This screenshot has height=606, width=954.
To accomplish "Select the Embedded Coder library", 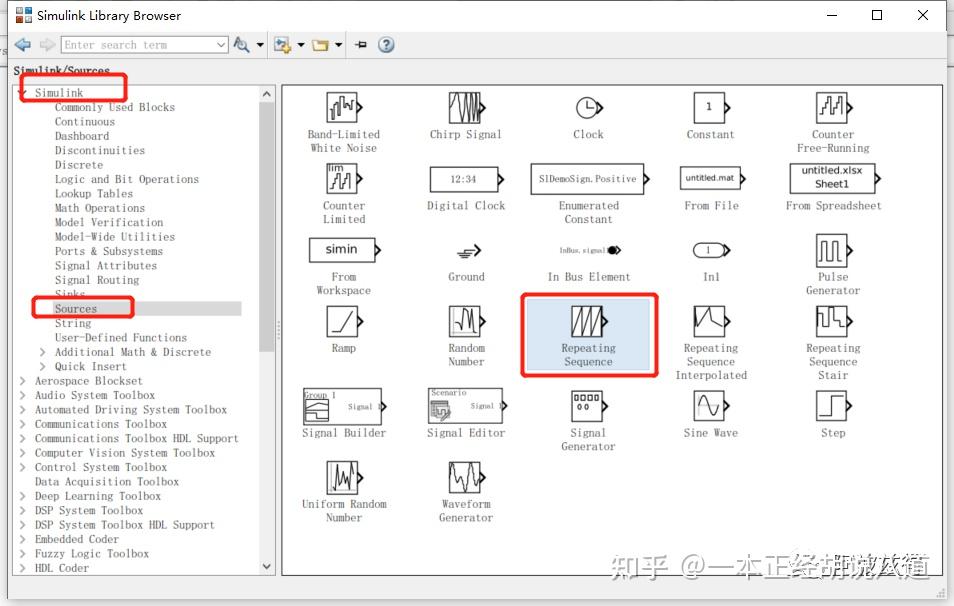I will tap(77, 539).
